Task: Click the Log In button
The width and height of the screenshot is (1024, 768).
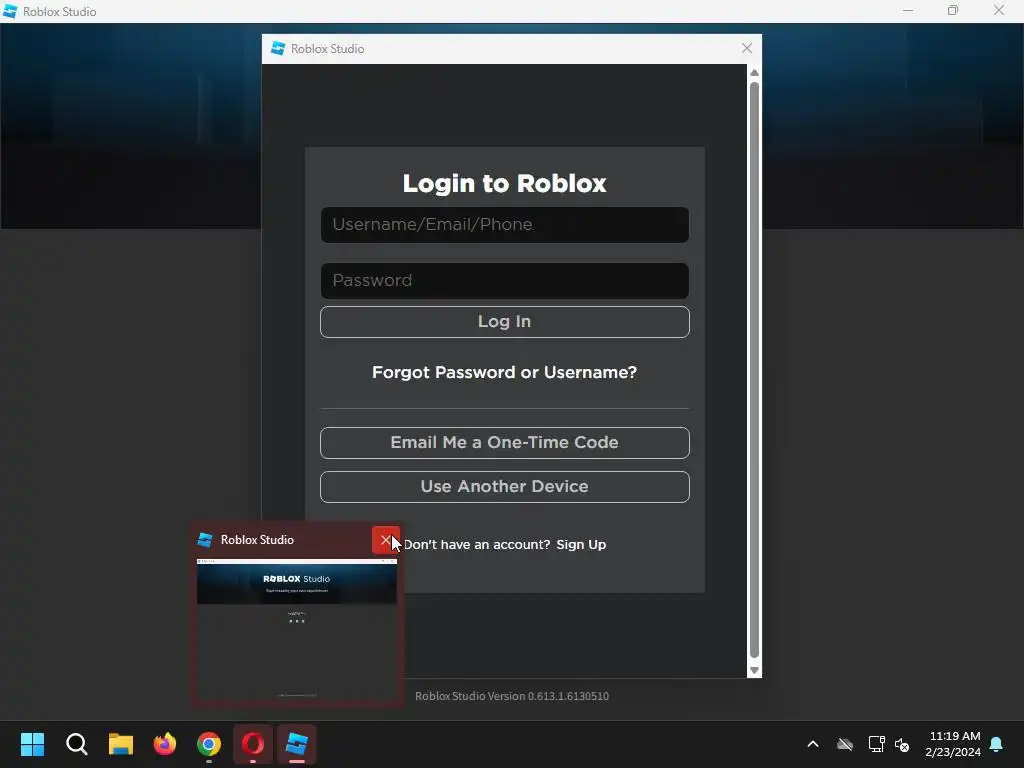Action: point(504,322)
